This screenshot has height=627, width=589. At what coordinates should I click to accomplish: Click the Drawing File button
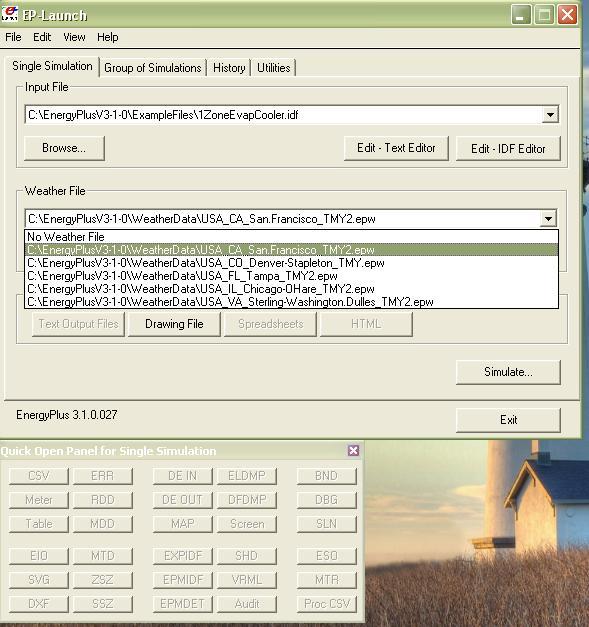174,324
